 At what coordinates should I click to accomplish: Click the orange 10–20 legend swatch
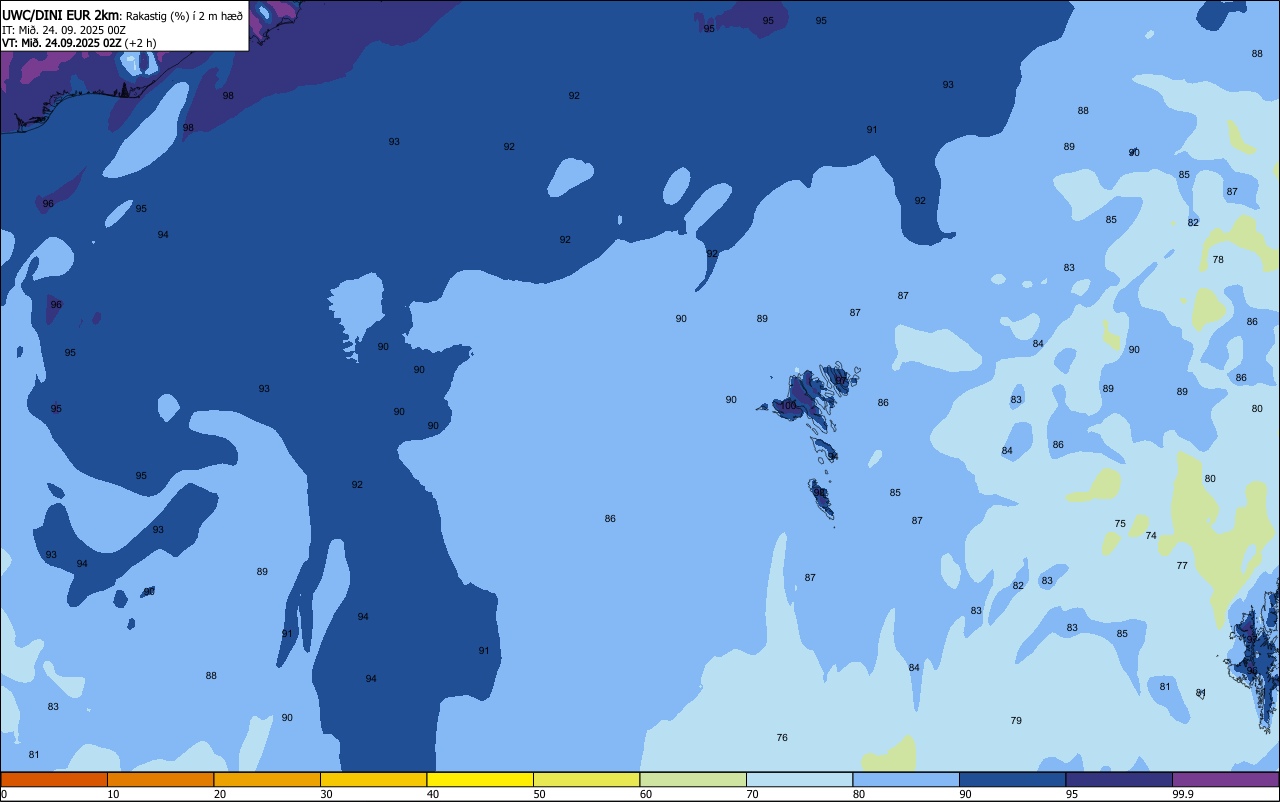(160, 779)
